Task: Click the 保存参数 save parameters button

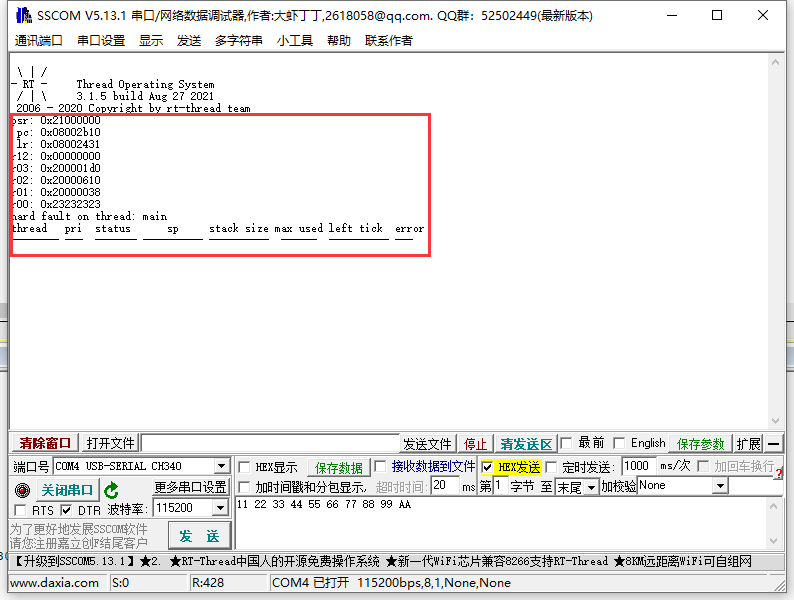Action: click(701, 443)
